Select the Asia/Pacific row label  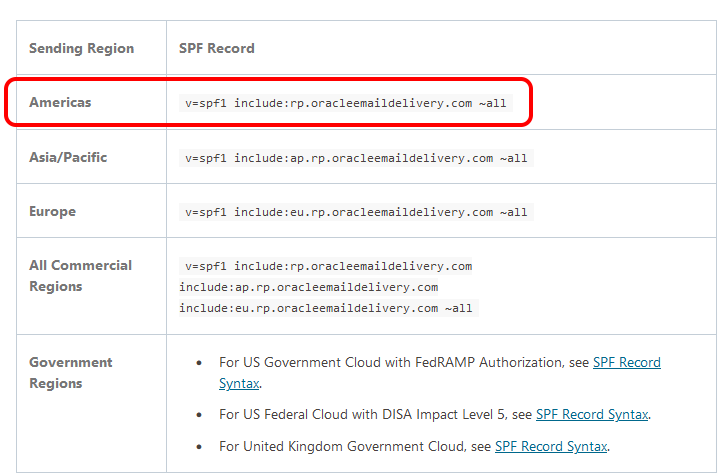pyautogui.click(x=68, y=157)
